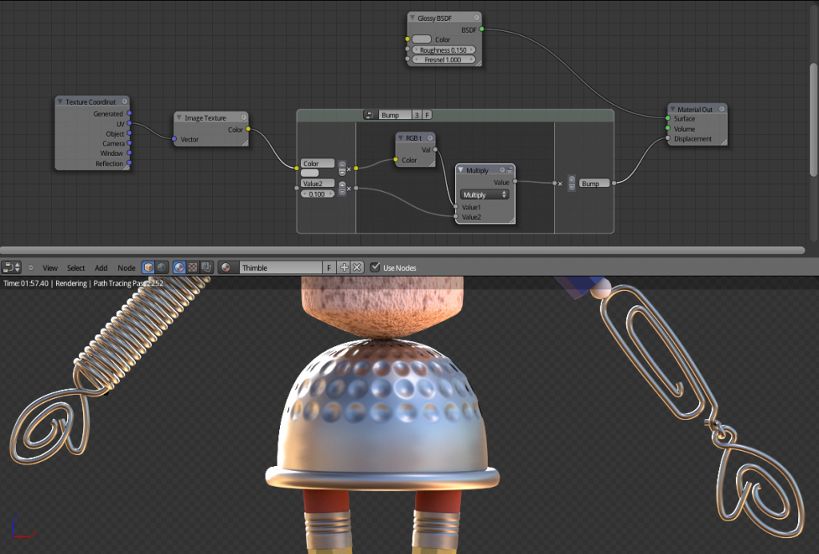Viewport: 819px width, 554px height.
Task: Collapse the Image Texture node triangle
Action: coord(179,118)
